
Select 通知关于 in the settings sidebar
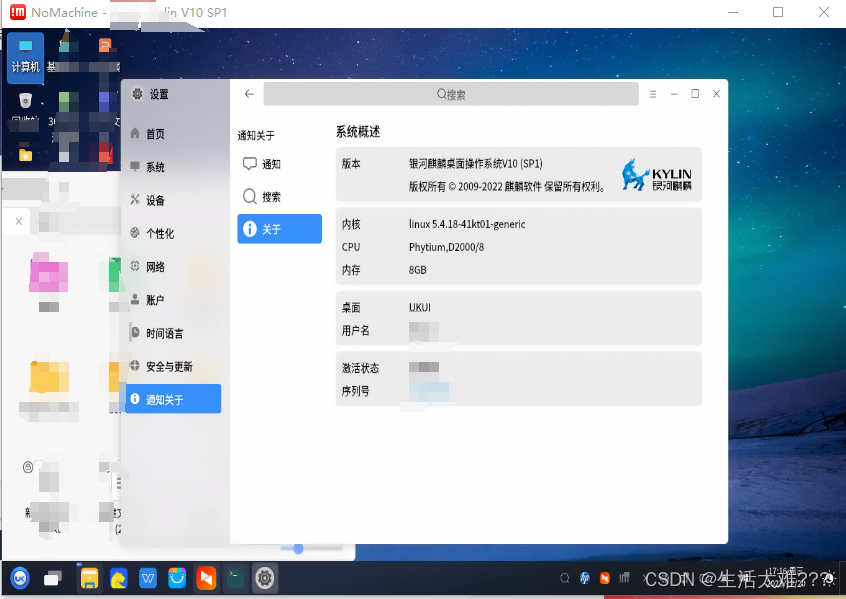[173, 399]
